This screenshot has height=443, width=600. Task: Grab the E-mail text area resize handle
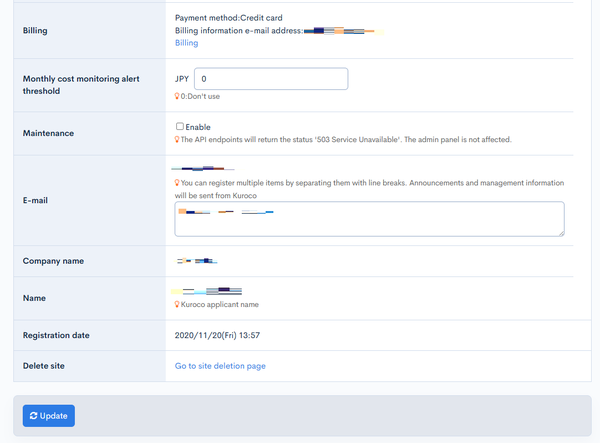click(x=561, y=233)
